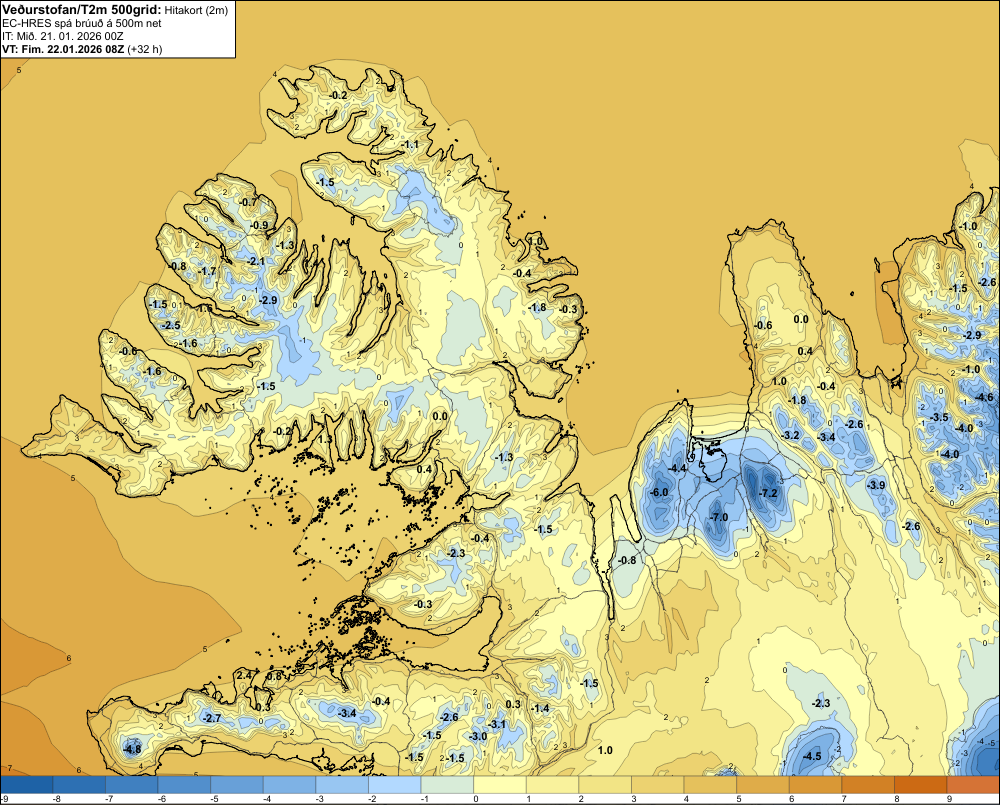Click the -4.6 temperature value on the map

pos(985,397)
